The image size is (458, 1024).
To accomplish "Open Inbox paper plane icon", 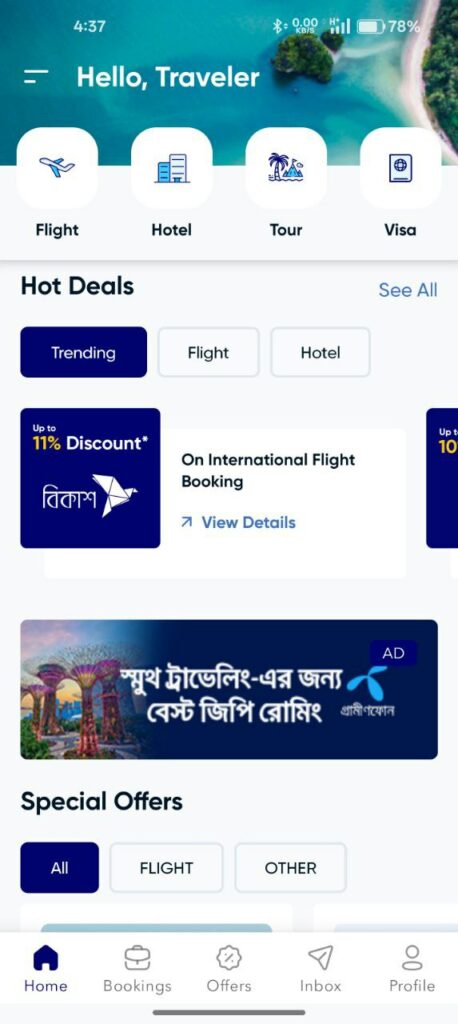I will coord(320,958).
